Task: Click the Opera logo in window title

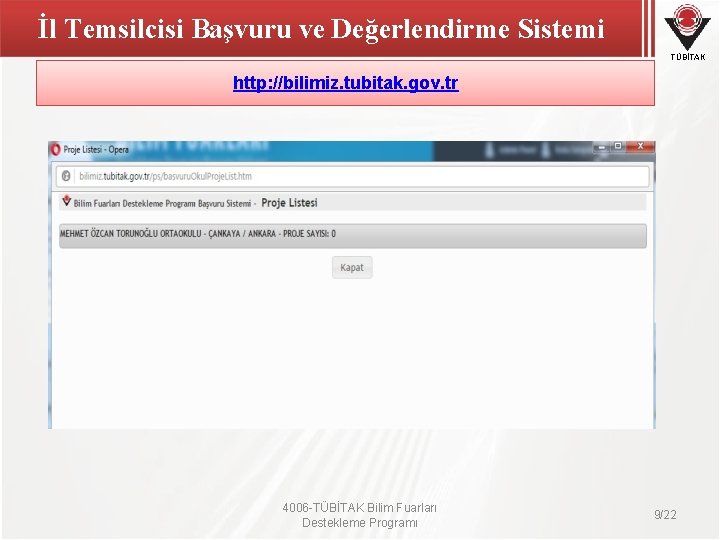Action: 56,150
